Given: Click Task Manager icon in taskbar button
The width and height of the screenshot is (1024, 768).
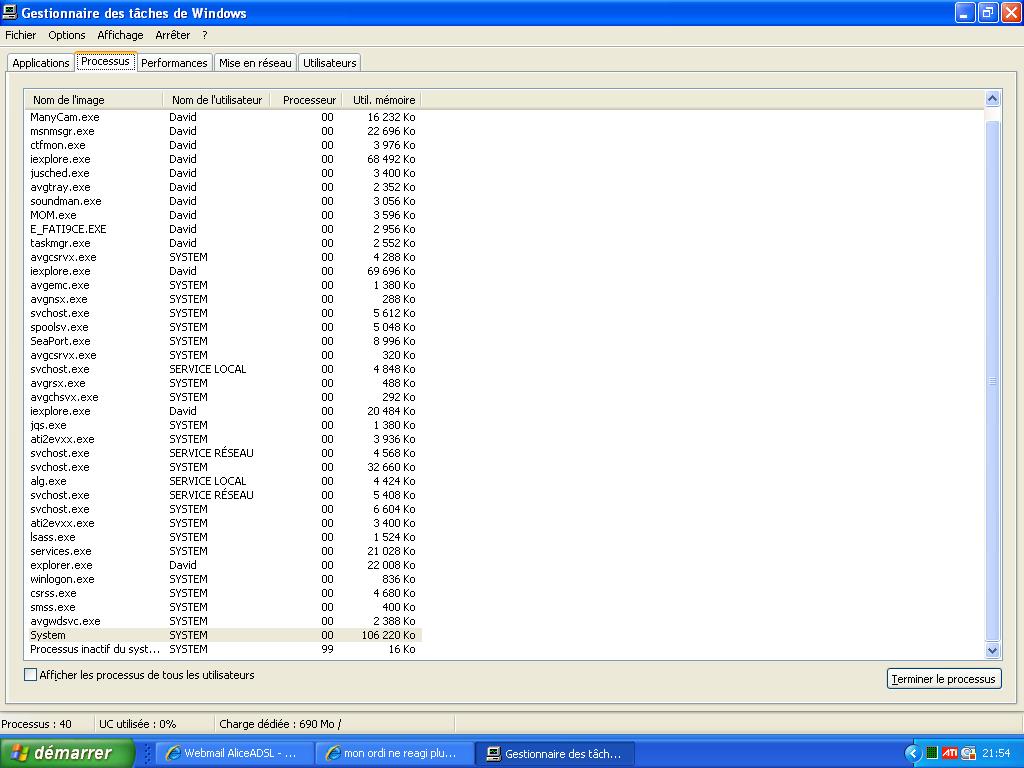Looking at the screenshot, I should pos(494,753).
